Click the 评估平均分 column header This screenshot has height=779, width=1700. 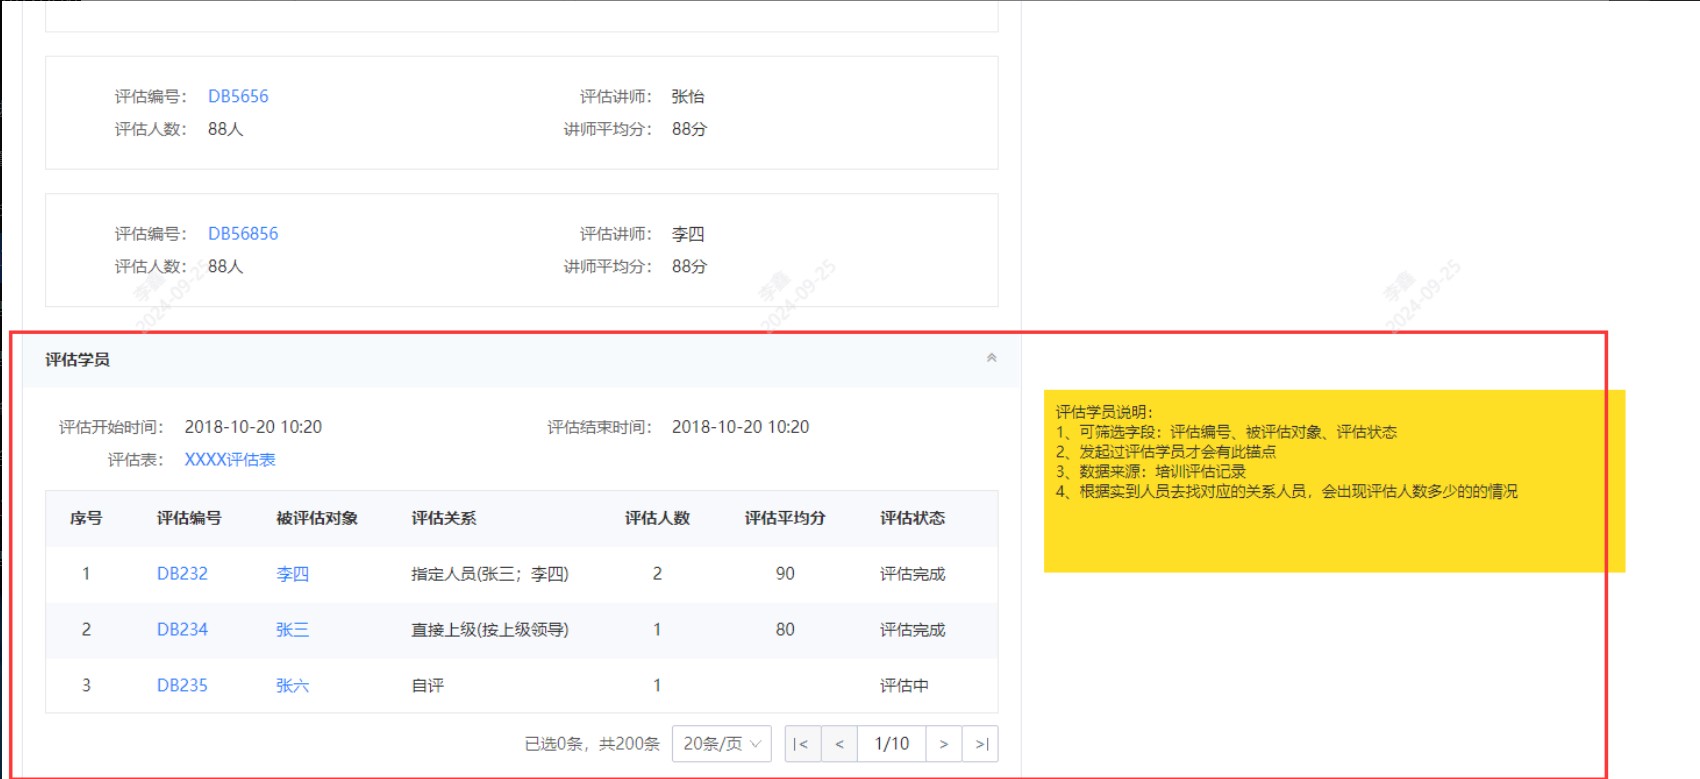(x=785, y=518)
